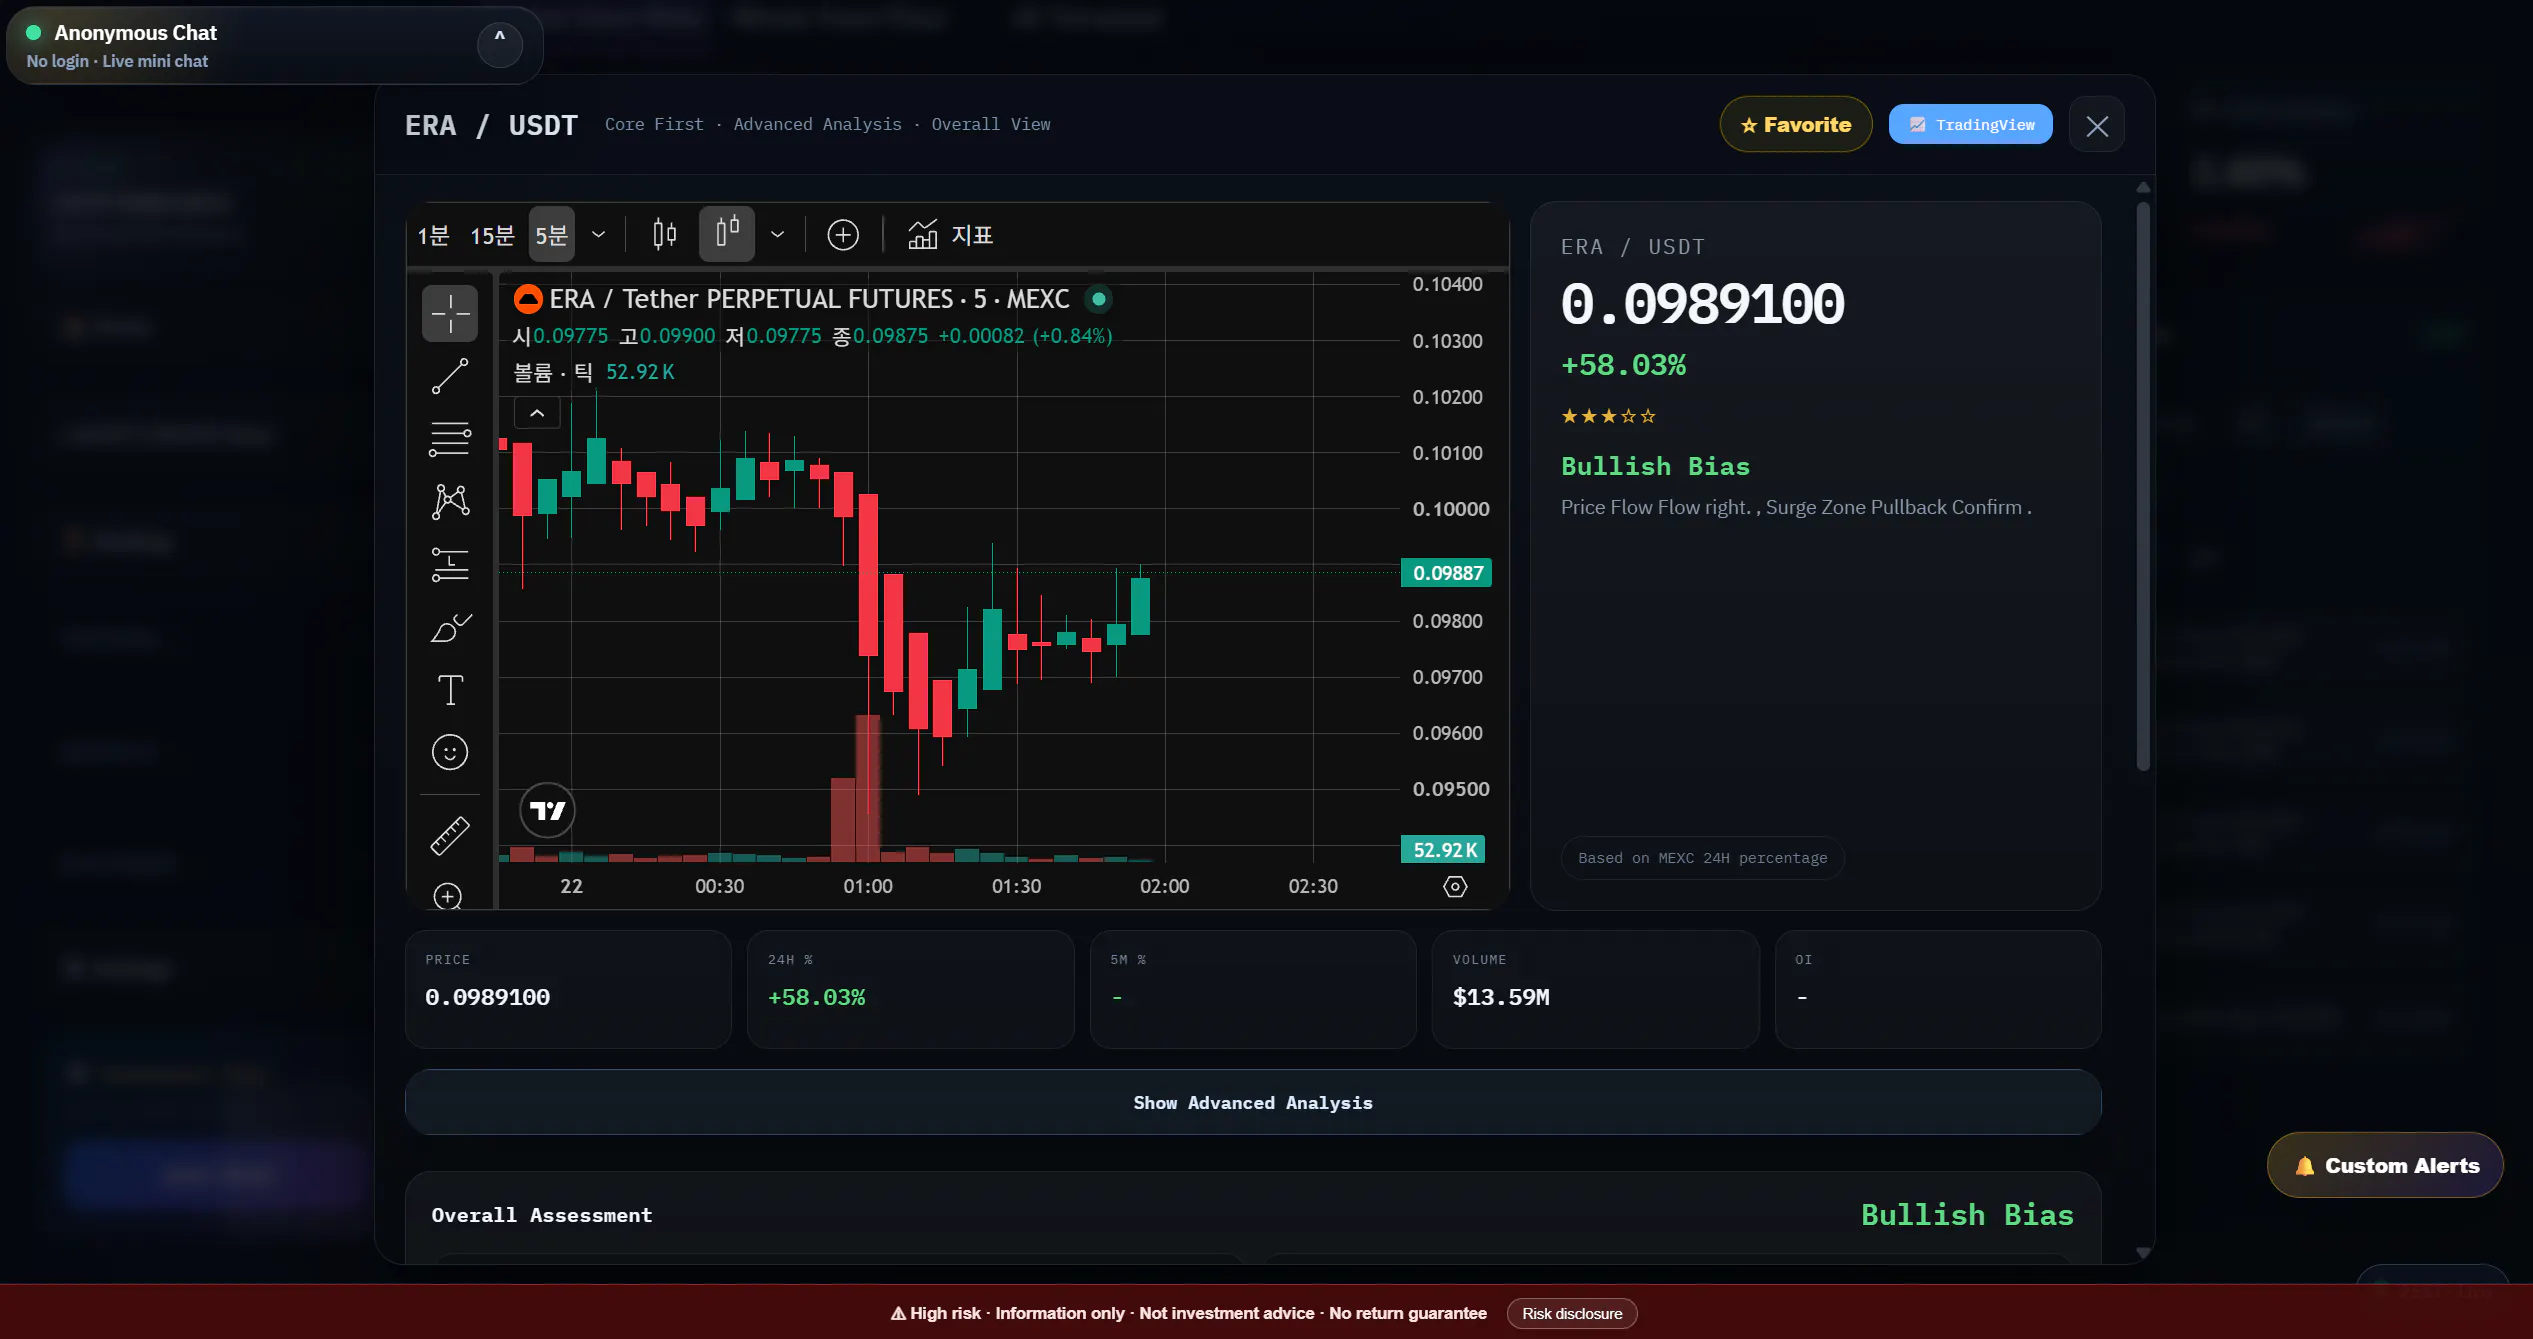Click the 0.09887 current price label
Screen dimensions: 2533x1339
coord(1447,573)
